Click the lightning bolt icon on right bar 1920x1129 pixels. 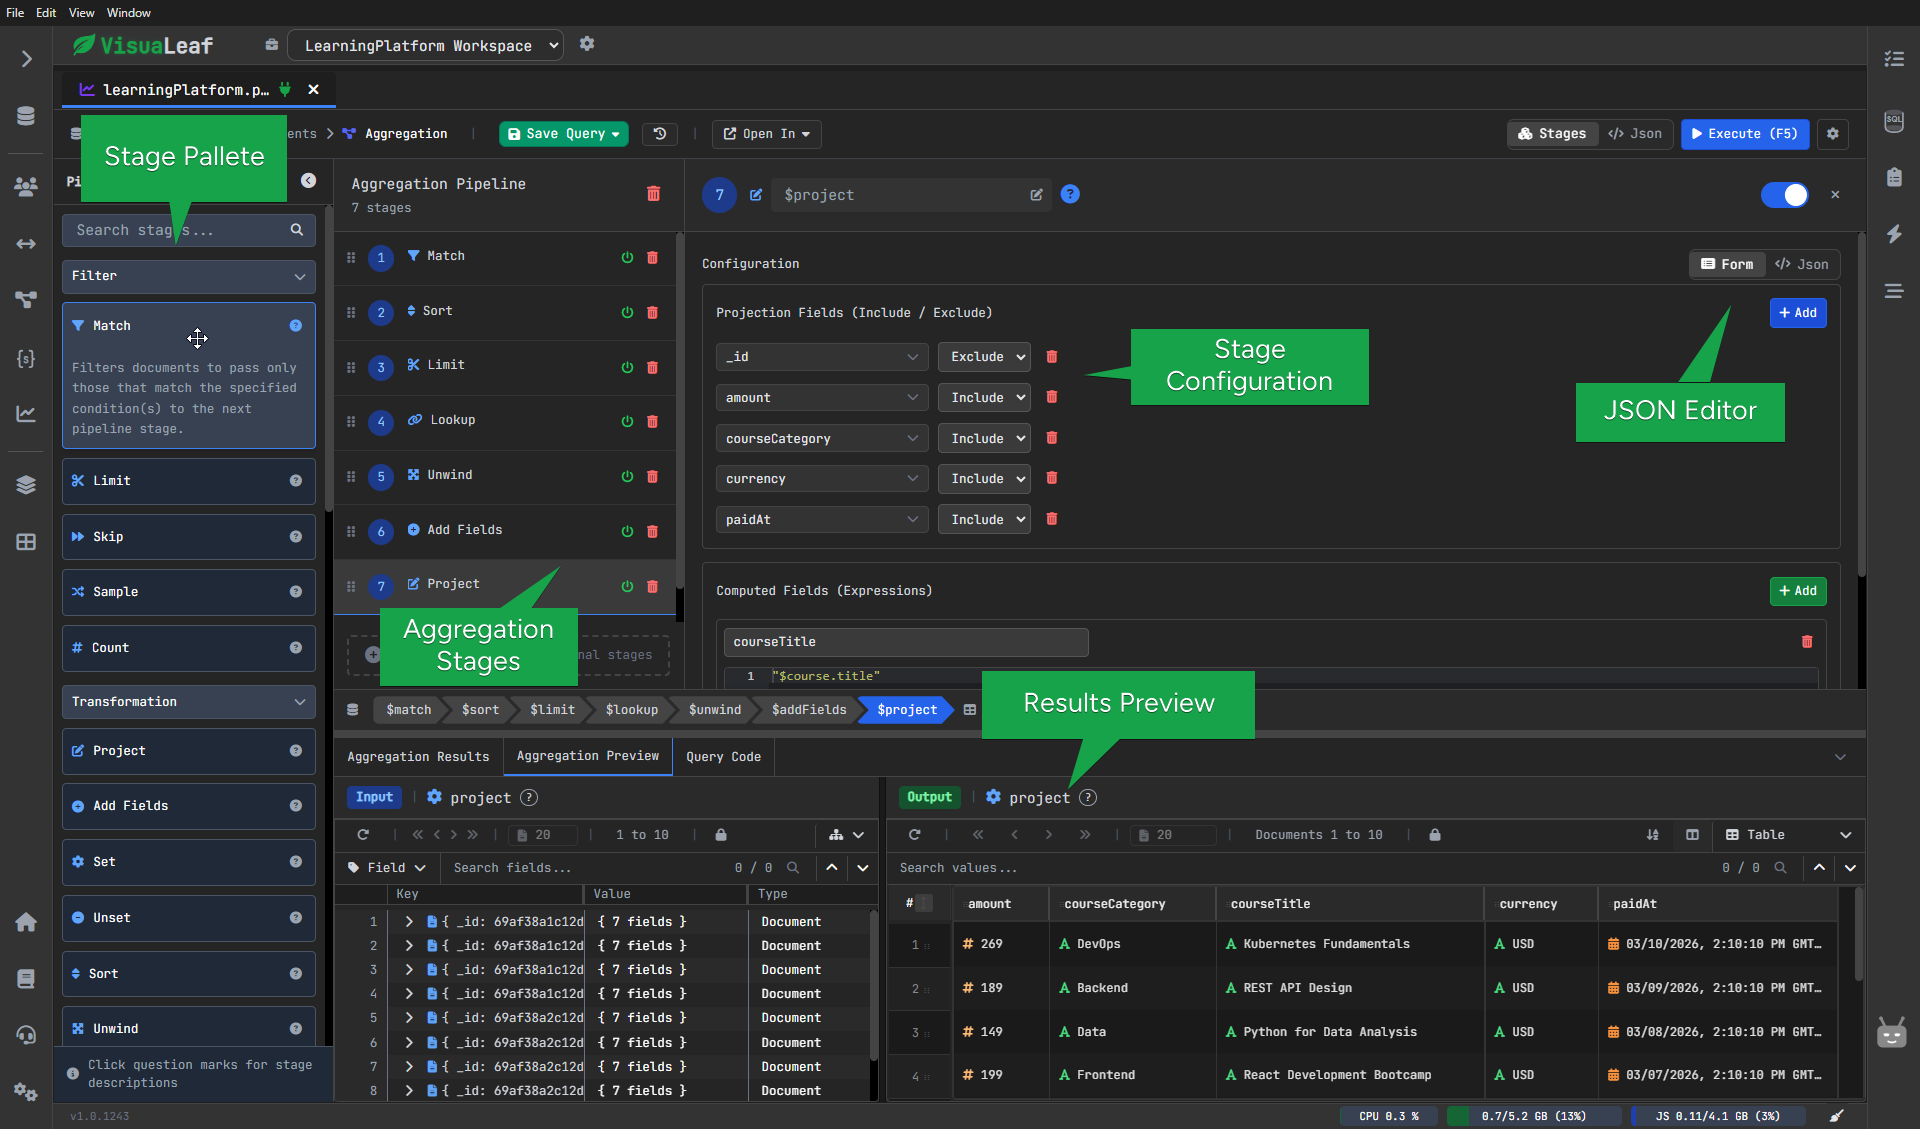click(x=1893, y=234)
